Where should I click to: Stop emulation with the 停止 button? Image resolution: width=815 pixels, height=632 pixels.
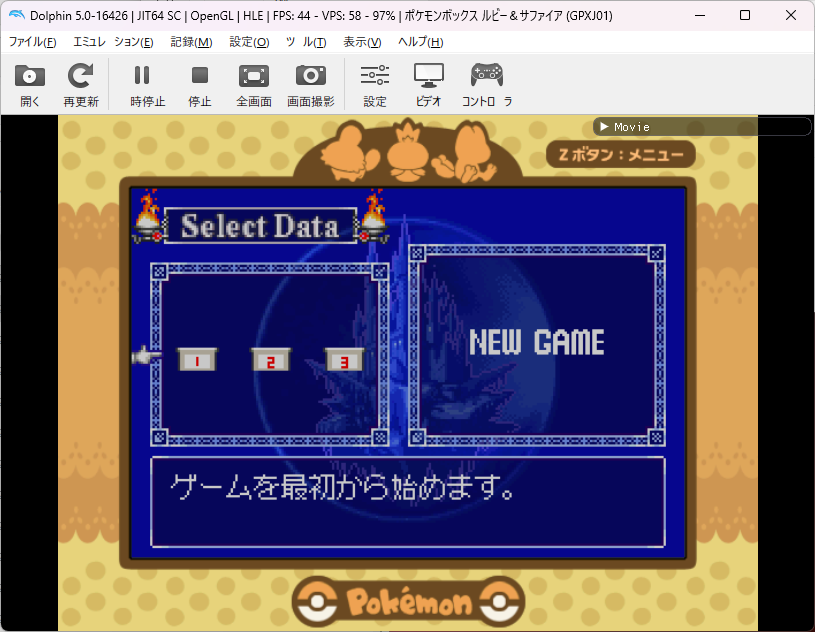tap(200, 85)
